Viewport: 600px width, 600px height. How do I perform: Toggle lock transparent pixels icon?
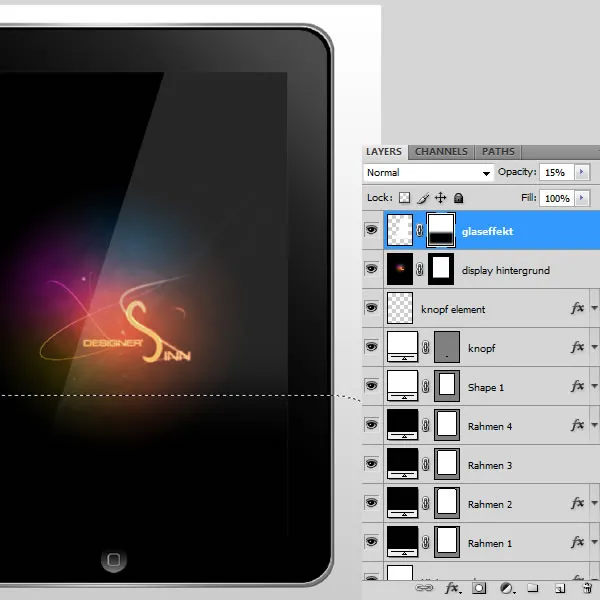(404, 198)
